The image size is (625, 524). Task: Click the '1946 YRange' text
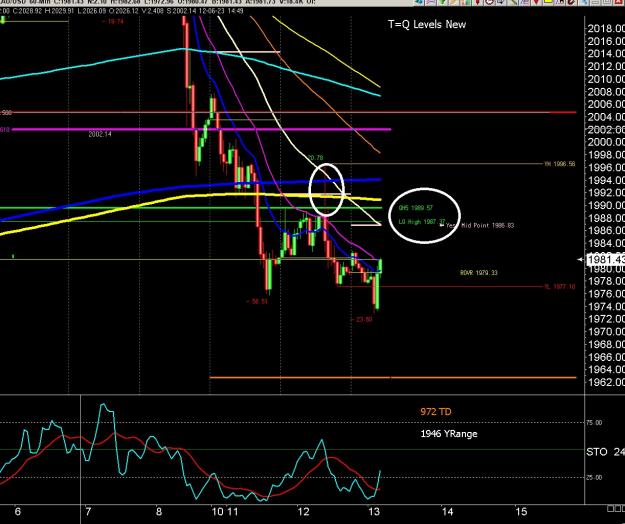coord(449,434)
